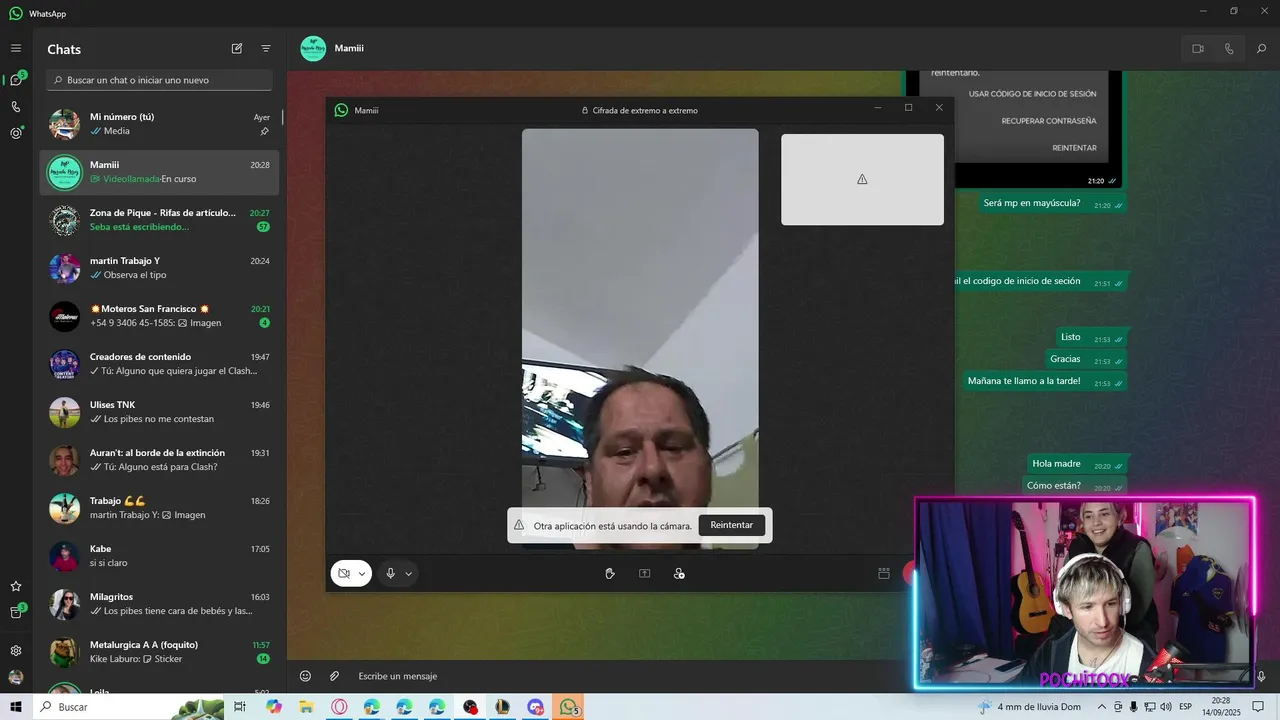Mute the microphone in the call
The height and width of the screenshot is (720, 1280).
point(390,573)
